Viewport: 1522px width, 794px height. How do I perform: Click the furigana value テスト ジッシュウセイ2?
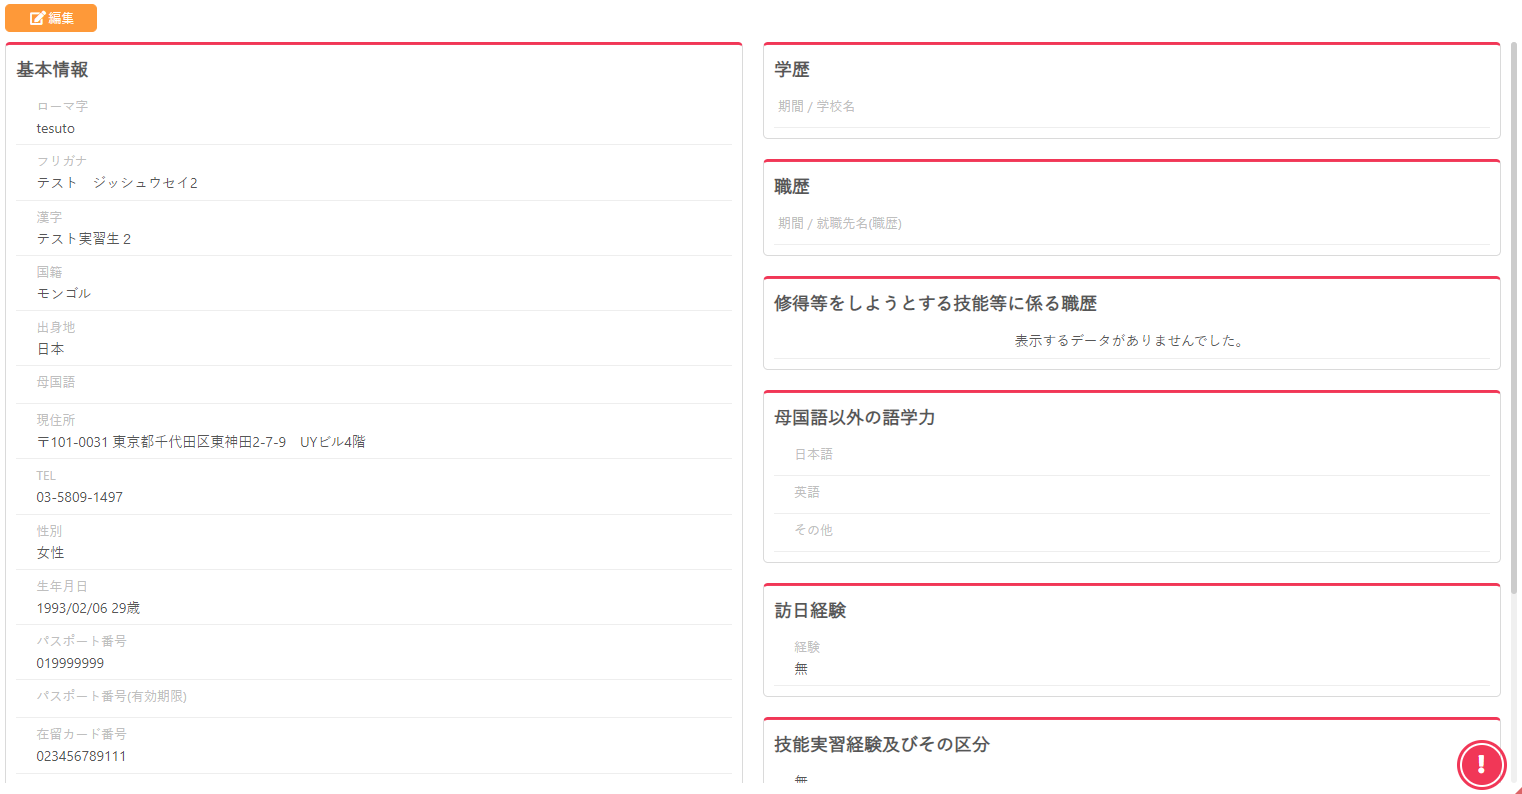point(117,183)
